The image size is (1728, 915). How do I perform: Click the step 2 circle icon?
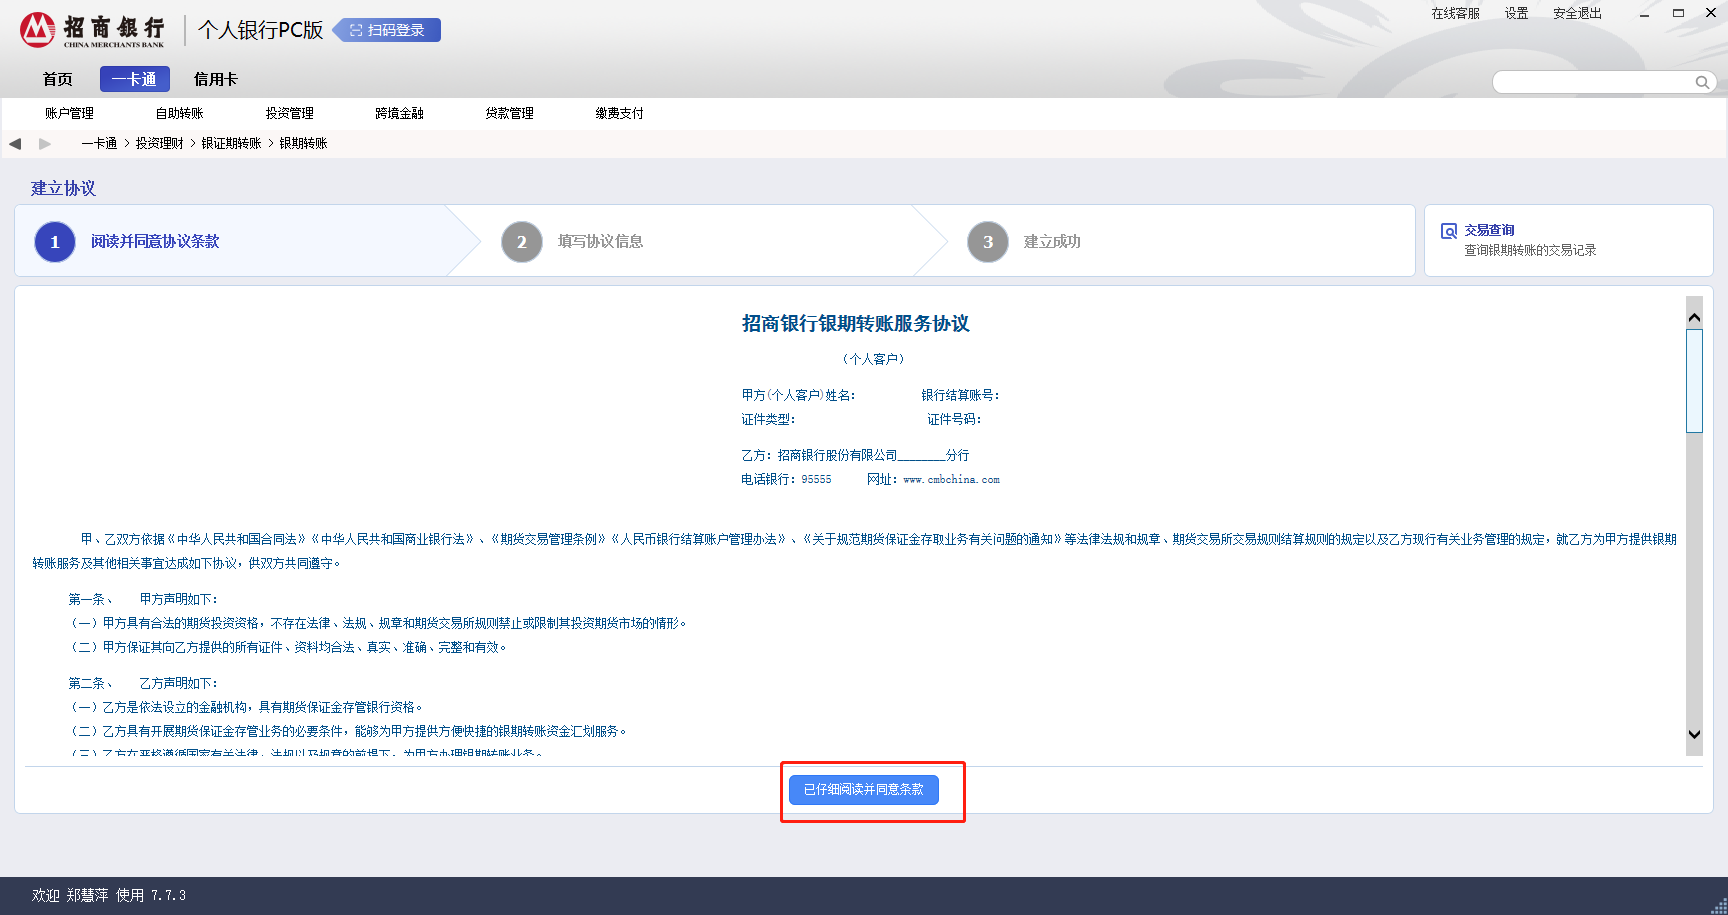tap(521, 242)
